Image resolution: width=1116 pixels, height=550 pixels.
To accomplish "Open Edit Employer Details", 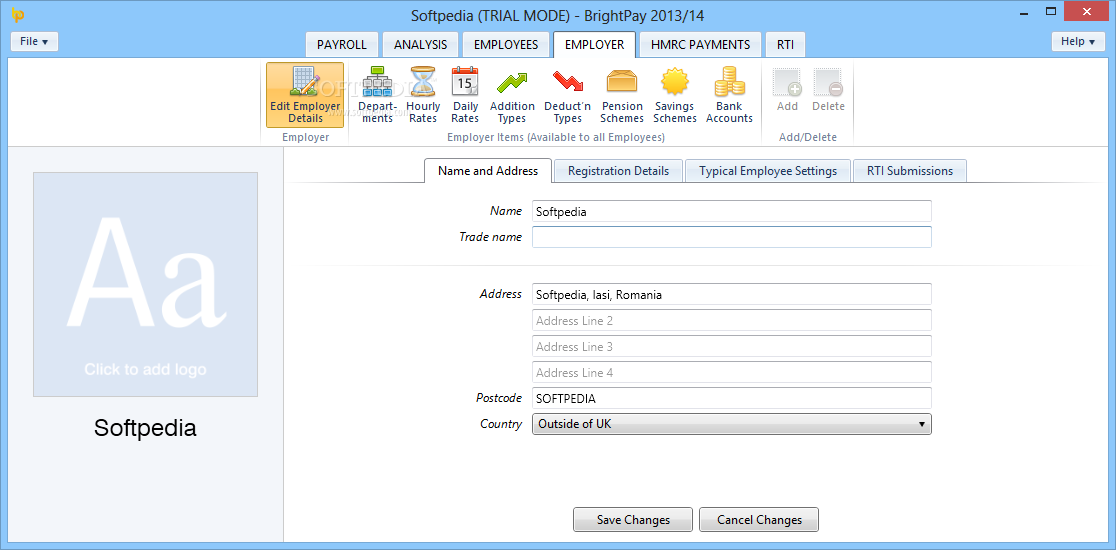I will pyautogui.click(x=305, y=95).
